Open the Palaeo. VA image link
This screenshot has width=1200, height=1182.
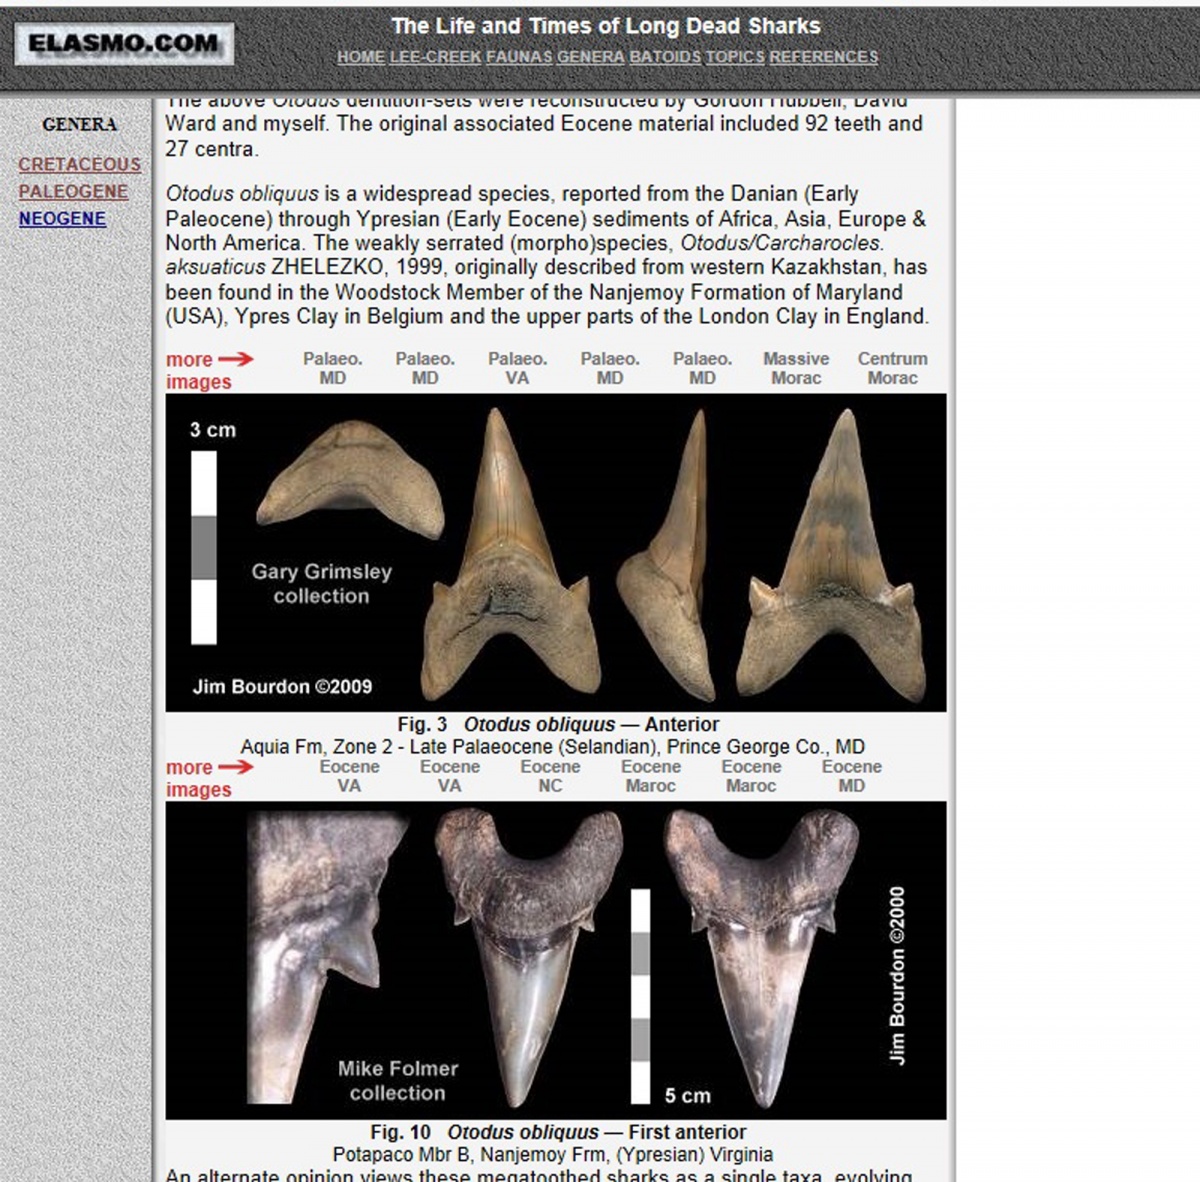[517, 368]
